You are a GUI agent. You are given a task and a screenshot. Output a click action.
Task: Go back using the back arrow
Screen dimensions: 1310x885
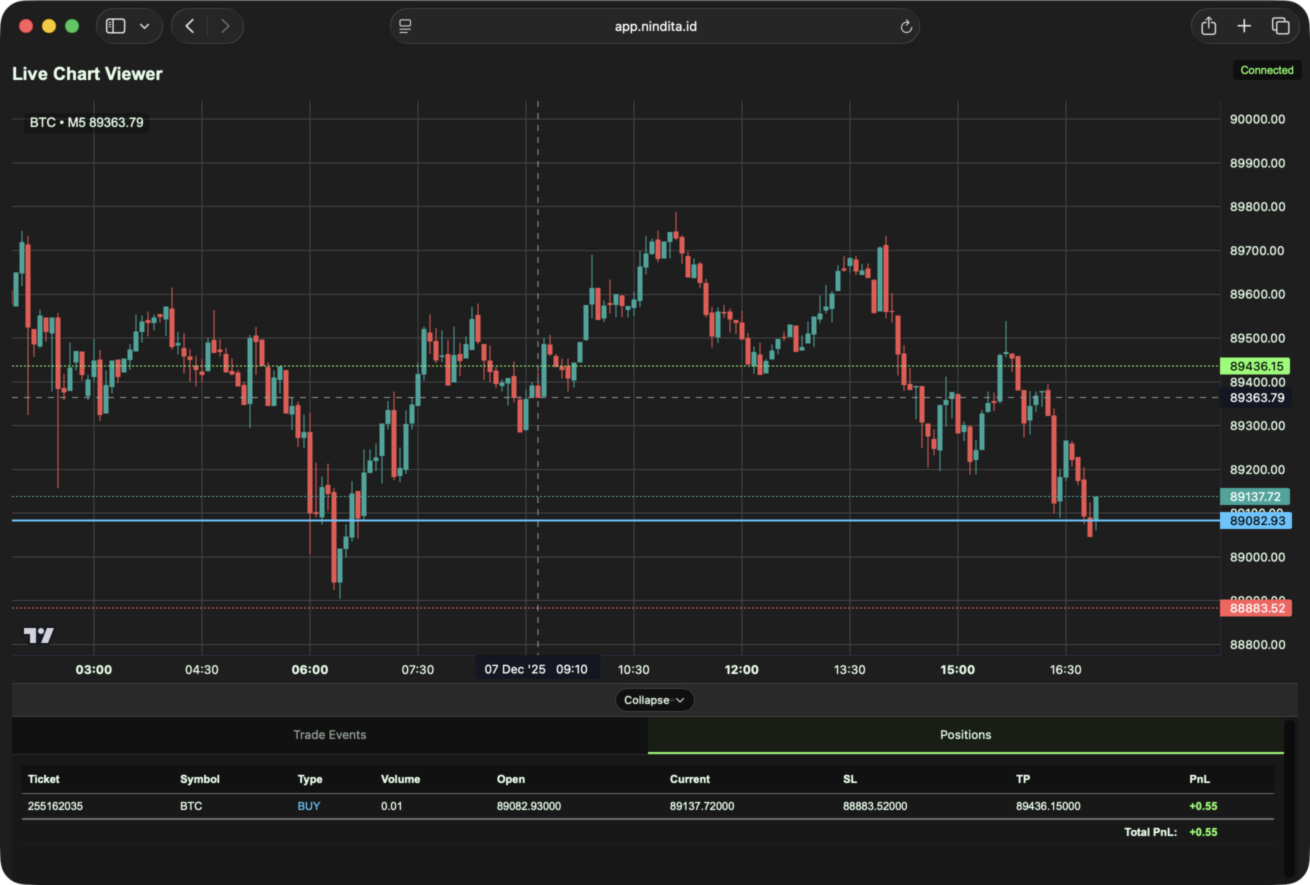190,26
